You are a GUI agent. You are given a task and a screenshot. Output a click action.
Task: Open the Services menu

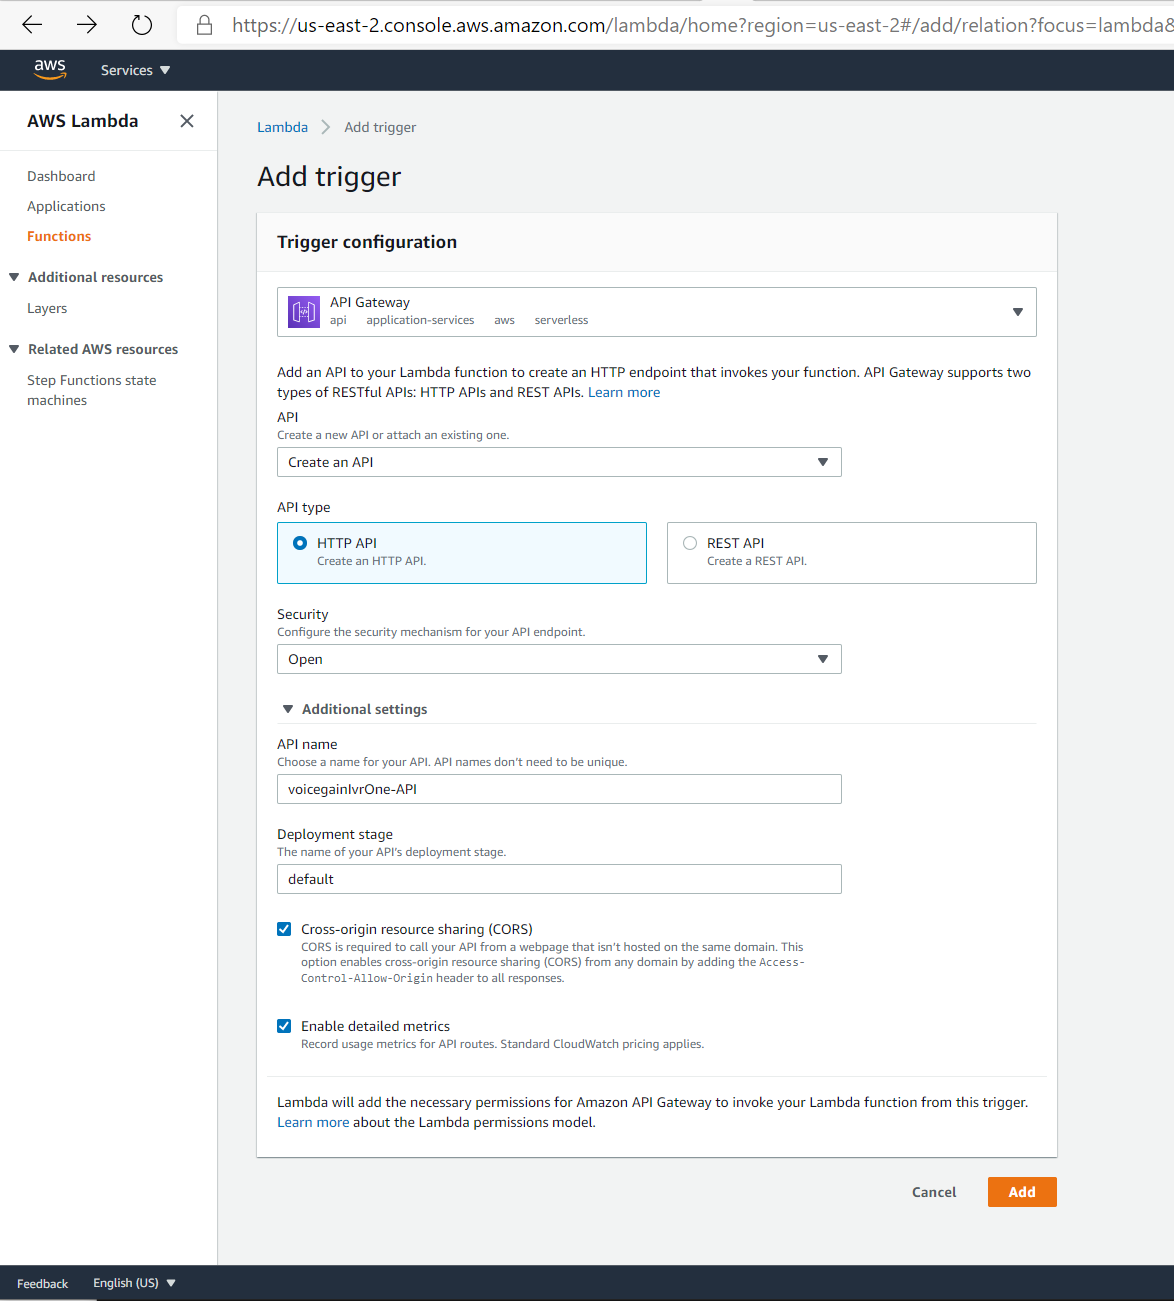(x=136, y=70)
